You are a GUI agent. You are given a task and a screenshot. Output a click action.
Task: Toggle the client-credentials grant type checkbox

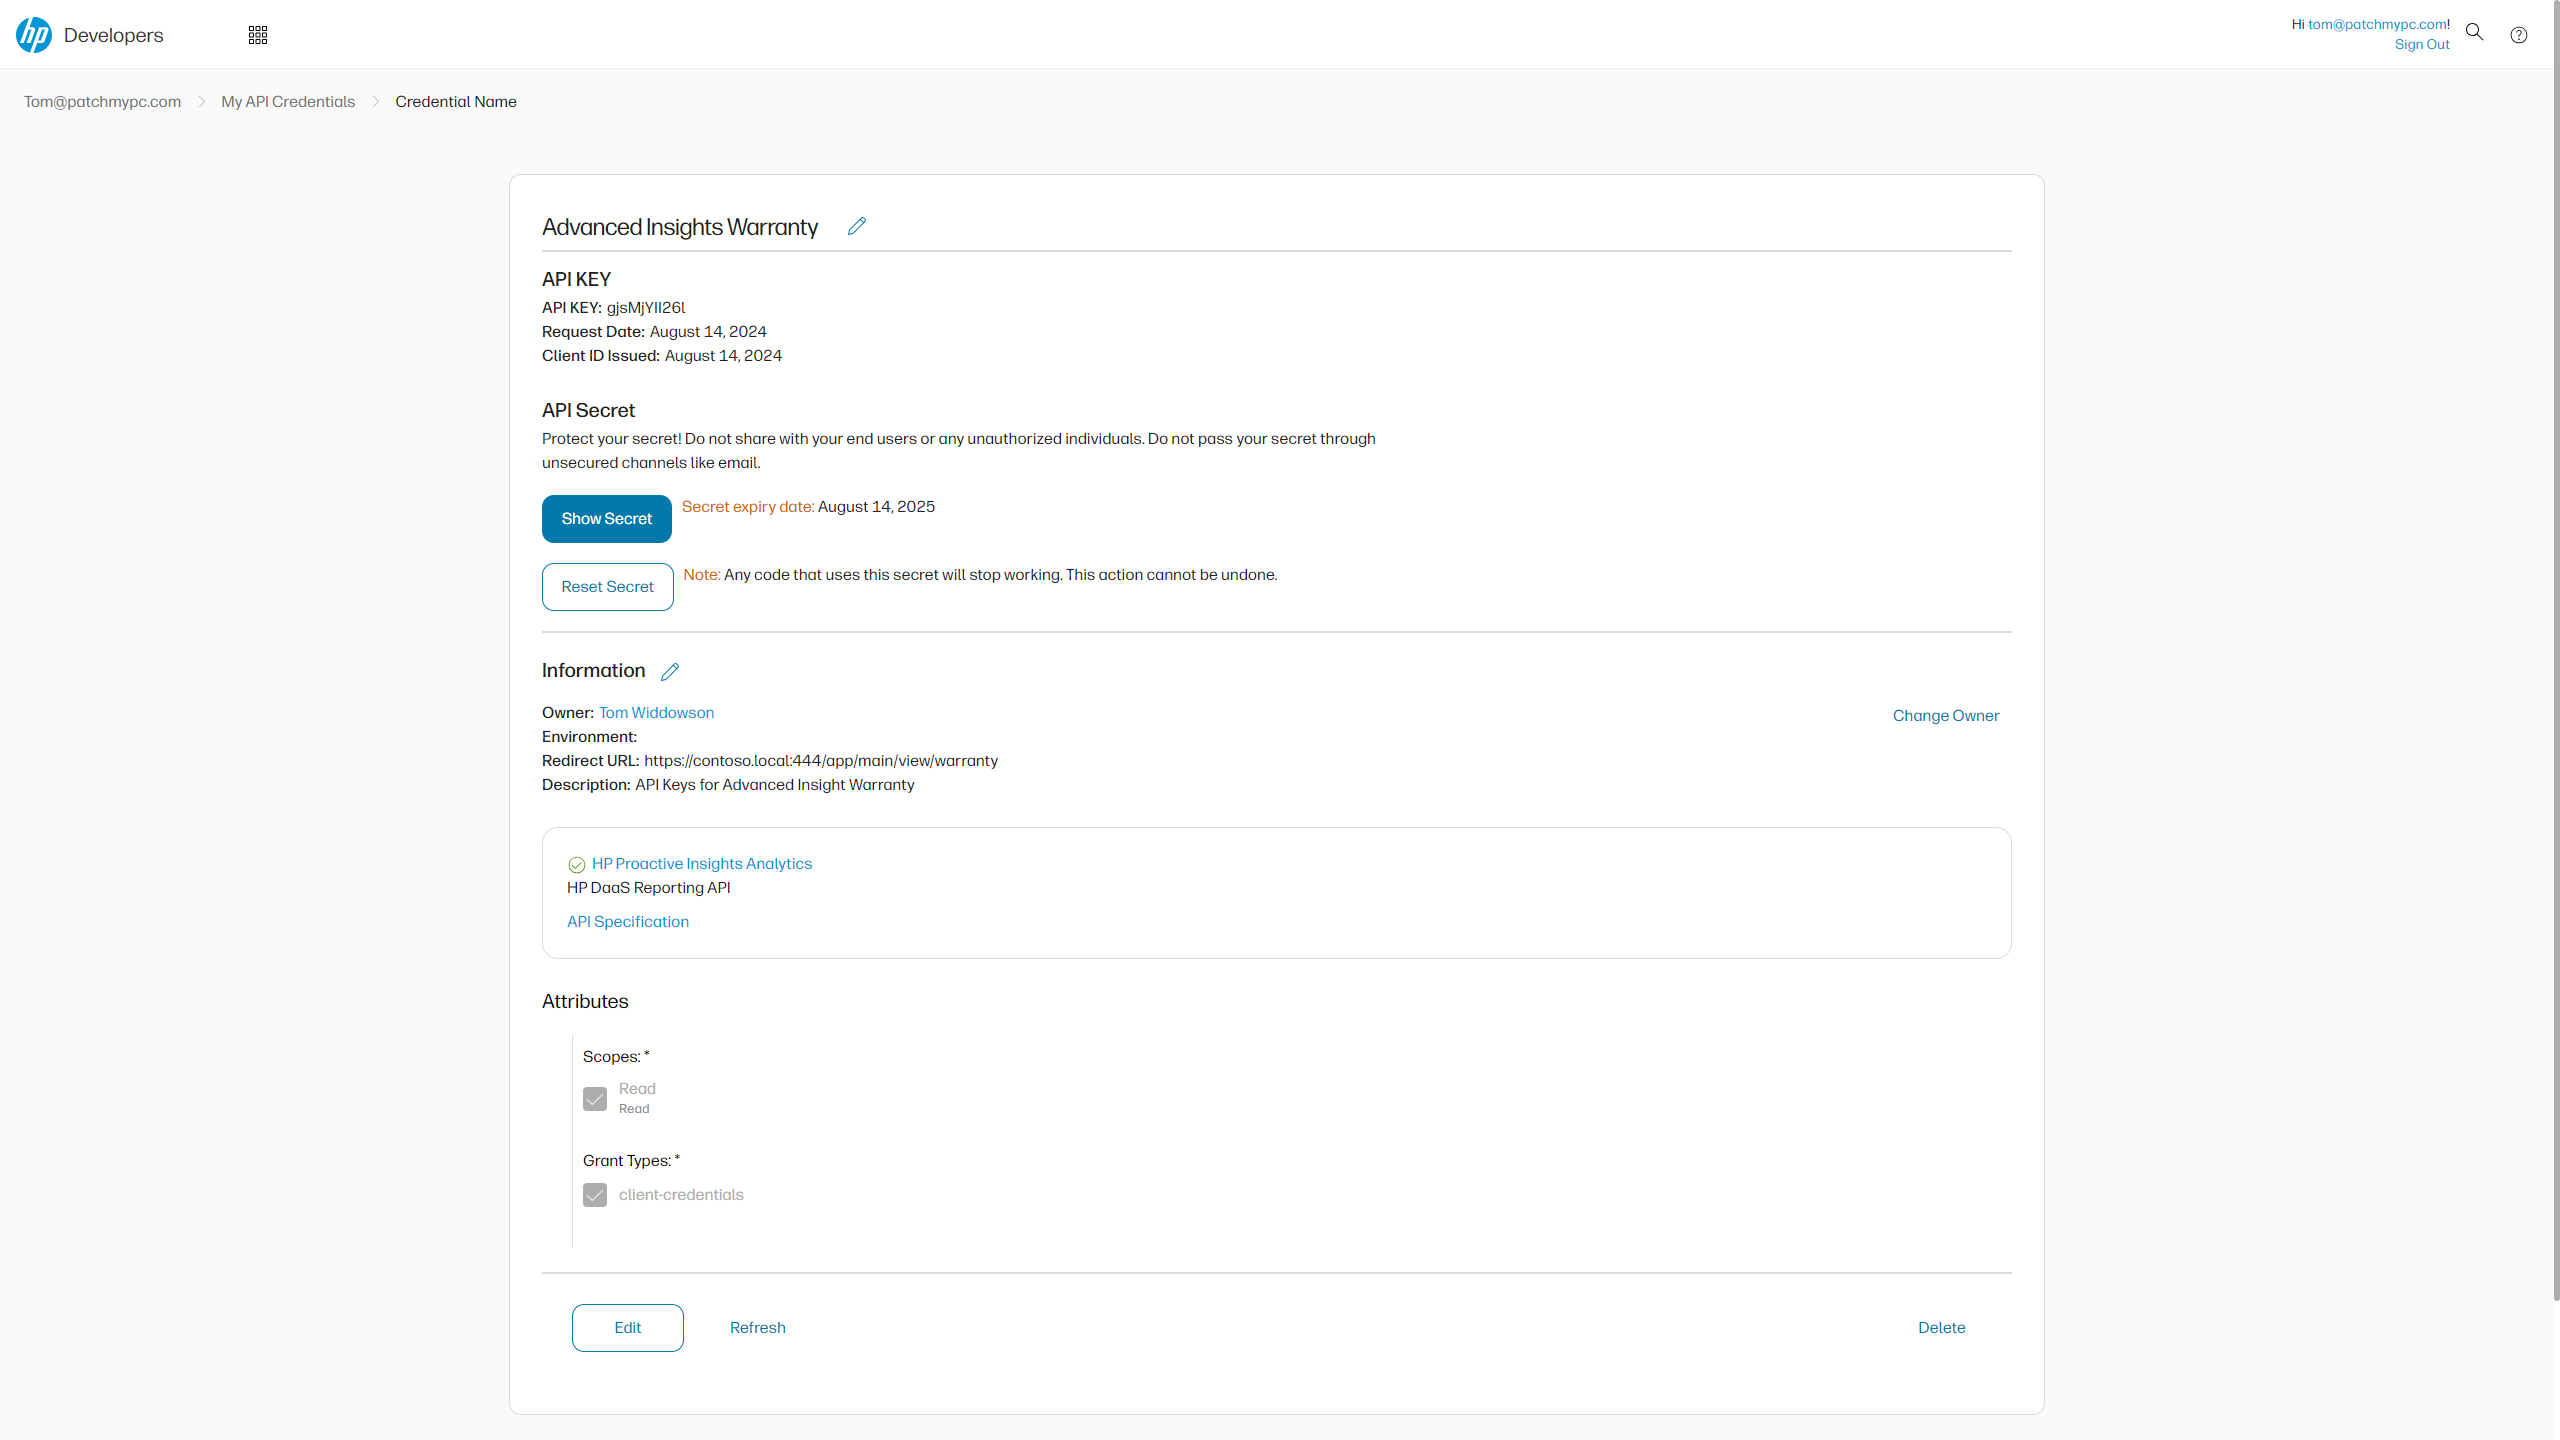point(595,1195)
